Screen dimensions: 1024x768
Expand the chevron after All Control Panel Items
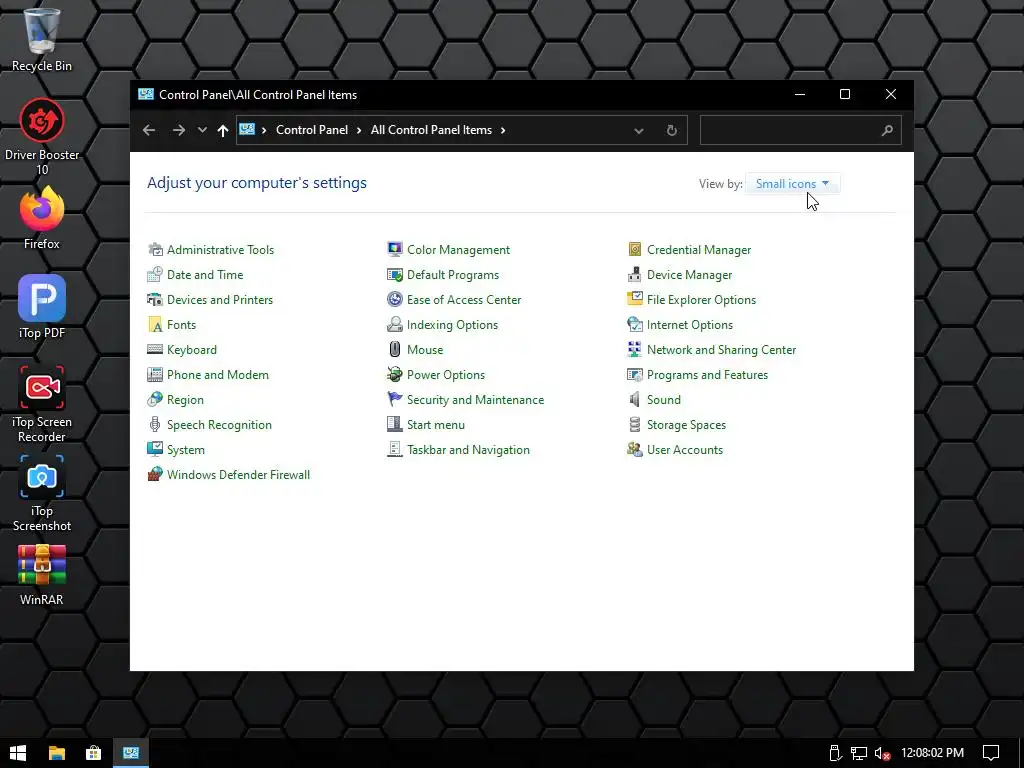pos(503,130)
